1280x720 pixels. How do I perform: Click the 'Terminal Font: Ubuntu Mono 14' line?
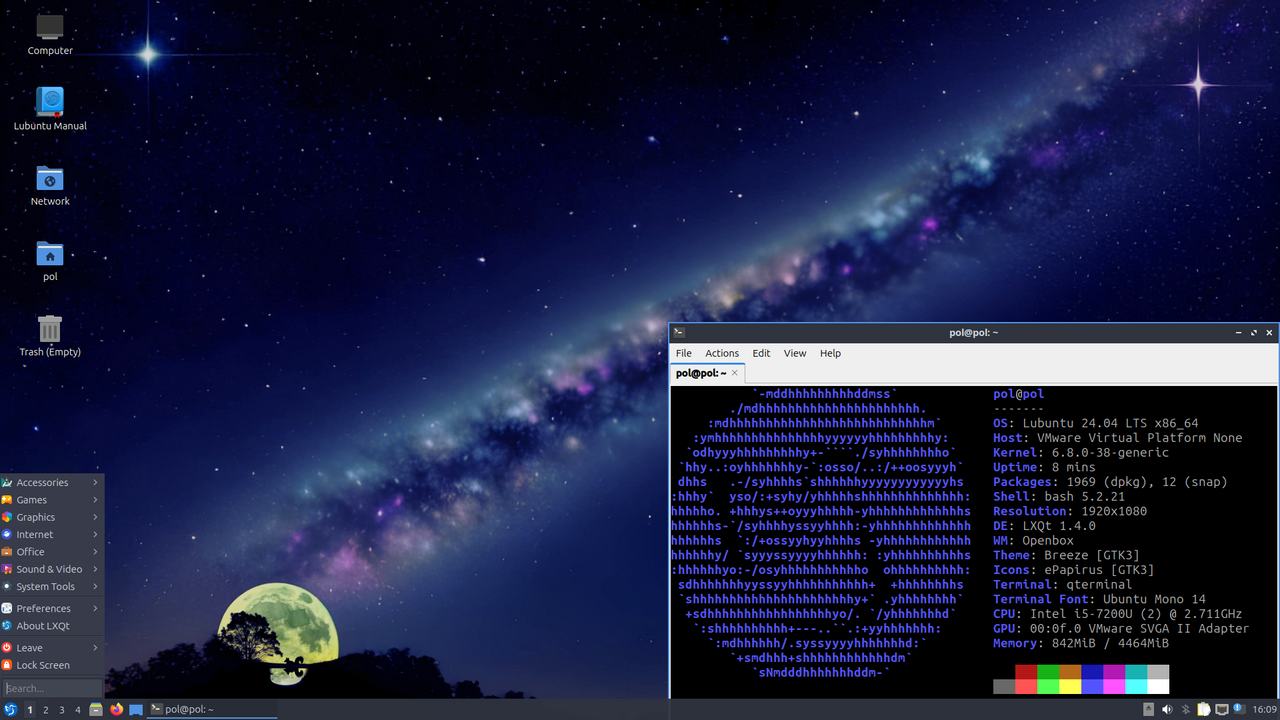(1099, 599)
